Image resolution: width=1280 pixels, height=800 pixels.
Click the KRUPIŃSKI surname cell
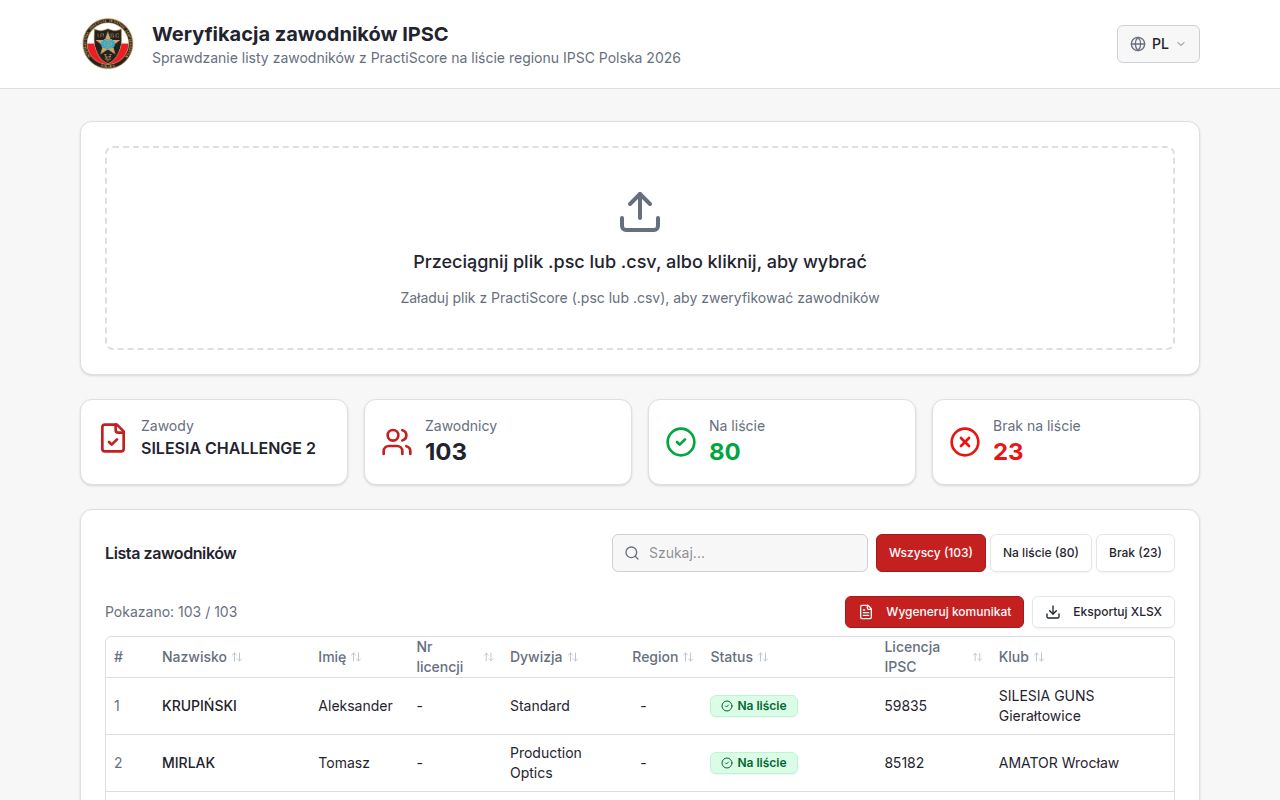tap(199, 706)
